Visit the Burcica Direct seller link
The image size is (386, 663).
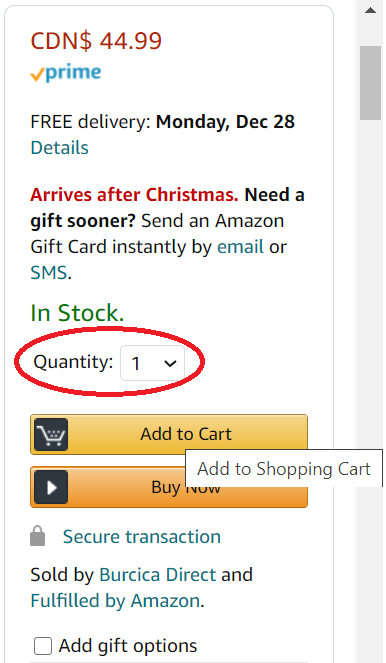click(x=158, y=575)
